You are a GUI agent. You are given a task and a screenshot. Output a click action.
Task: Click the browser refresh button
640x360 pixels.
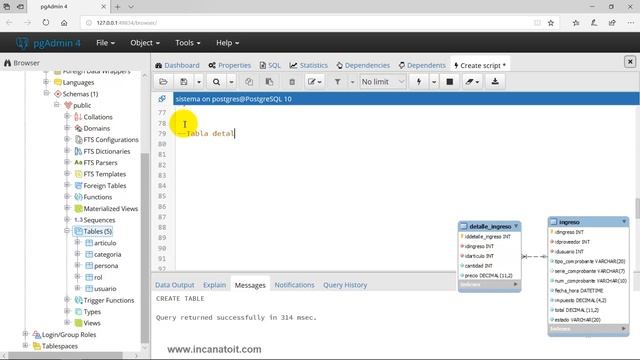tap(46, 22)
